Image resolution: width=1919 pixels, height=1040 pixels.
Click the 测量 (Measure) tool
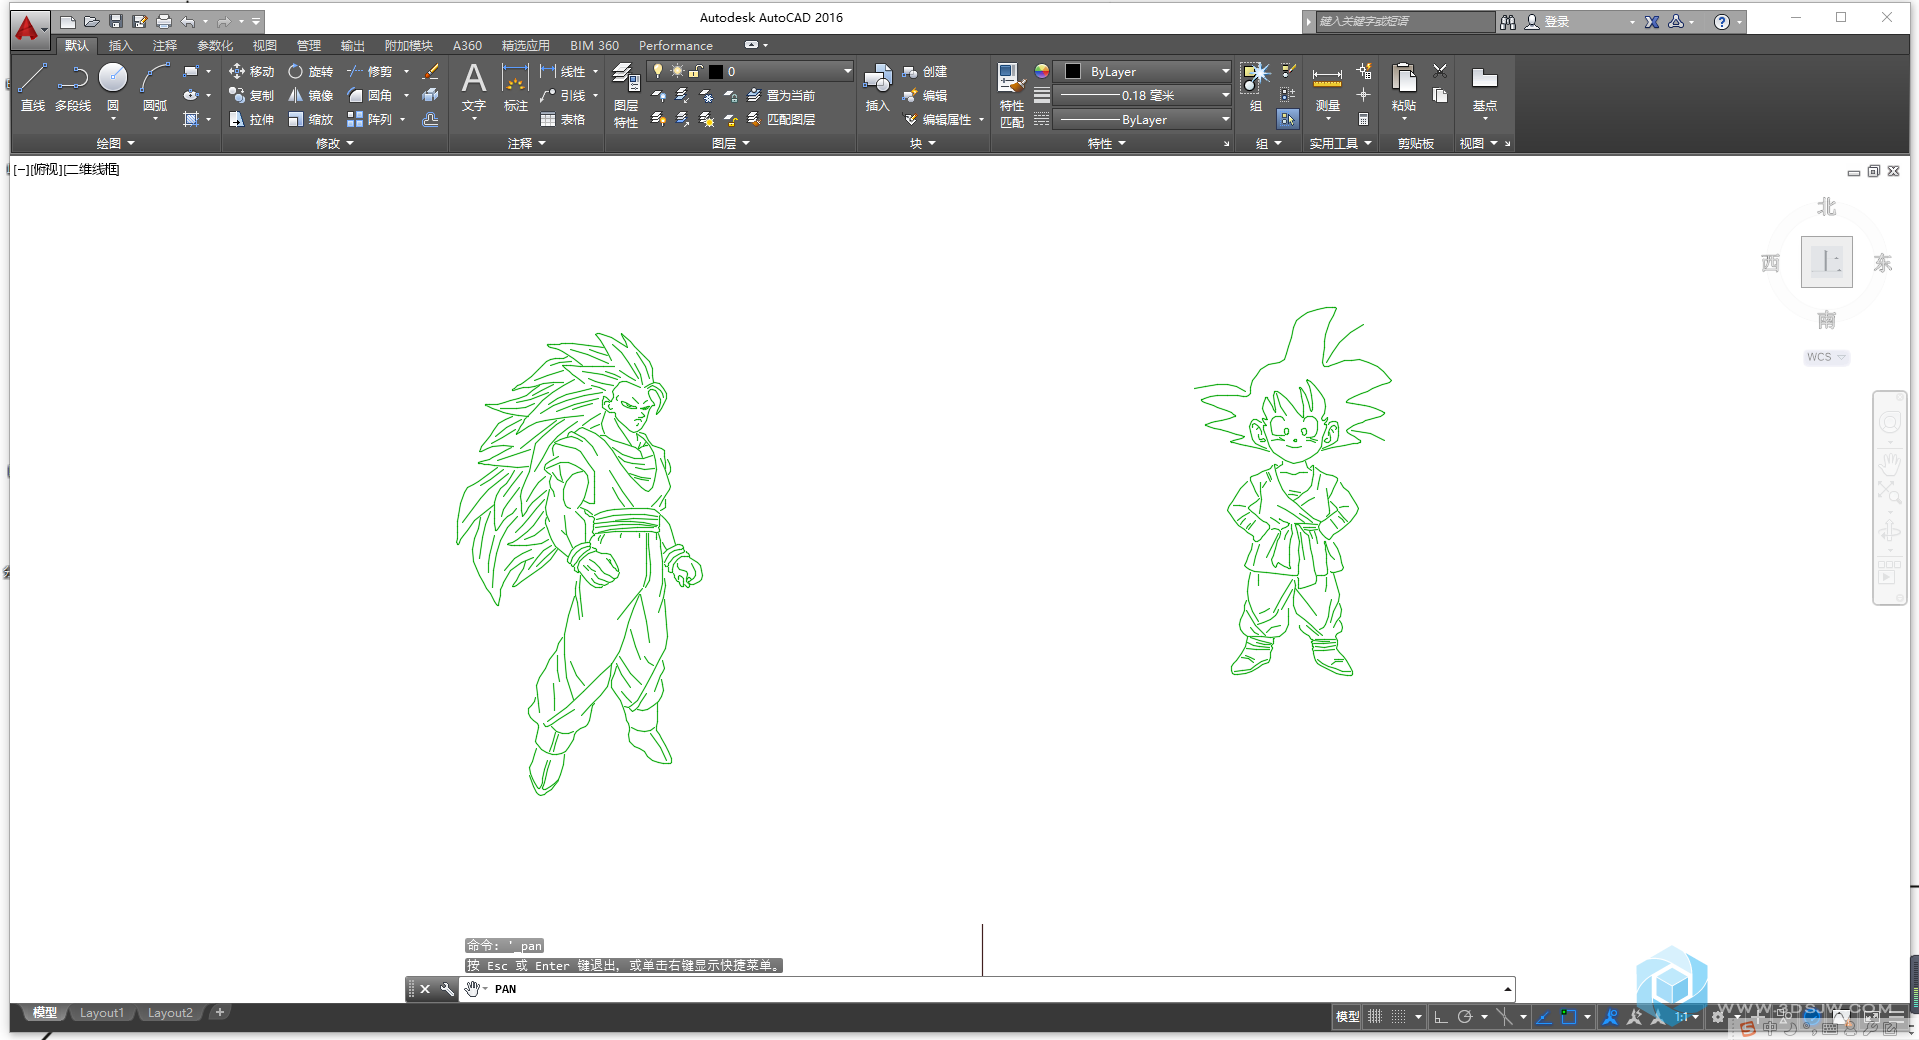1327,88
